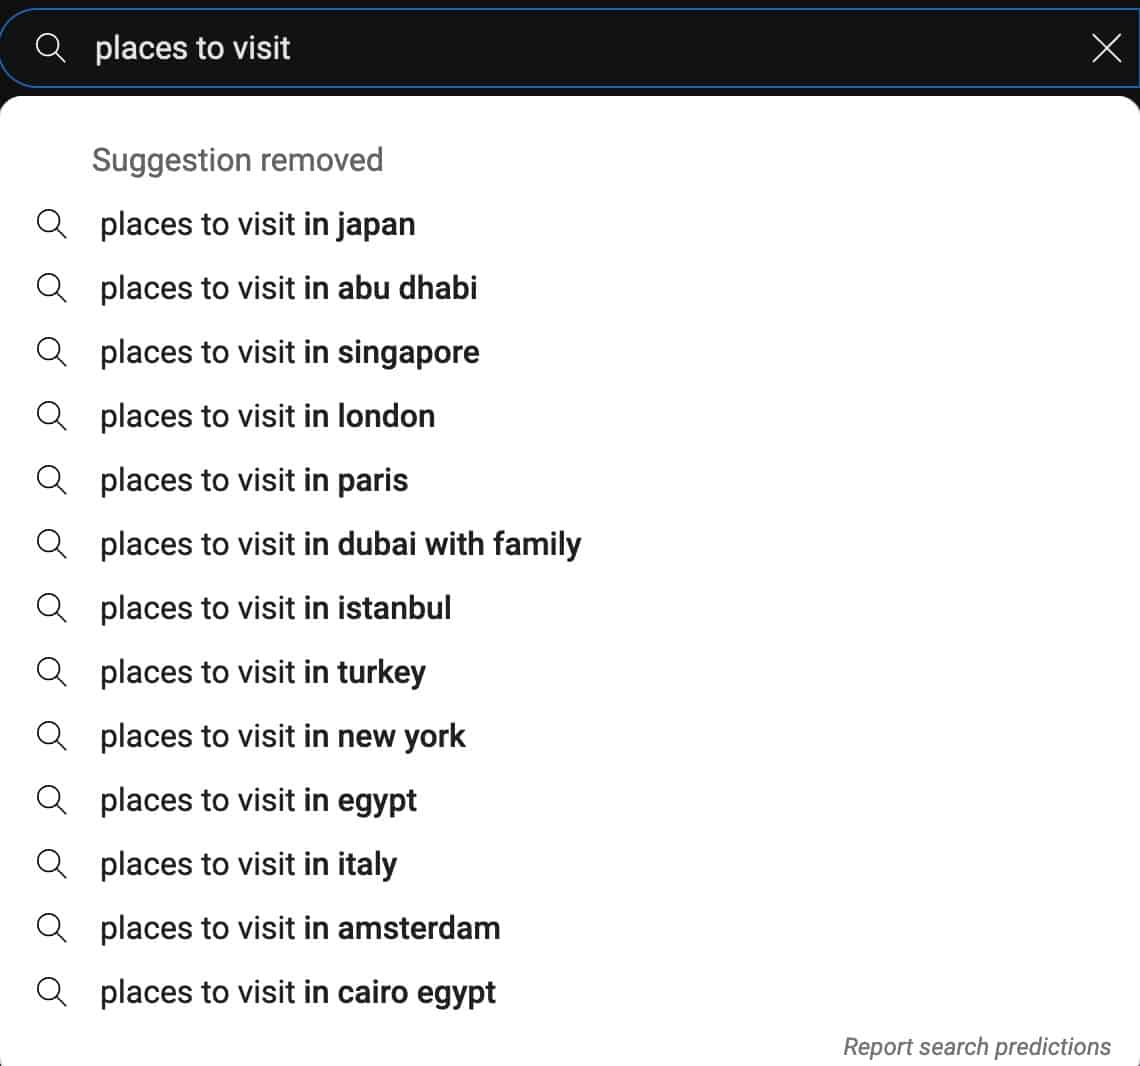Click search icon beside 'in amsterdam' suggestion
The height and width of the screenshot is (1066, 1140).
point(52,928)
